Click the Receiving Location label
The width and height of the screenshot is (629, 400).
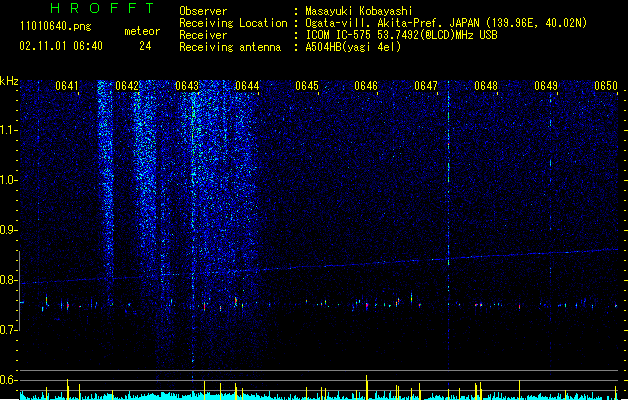(x=233, y=23)
